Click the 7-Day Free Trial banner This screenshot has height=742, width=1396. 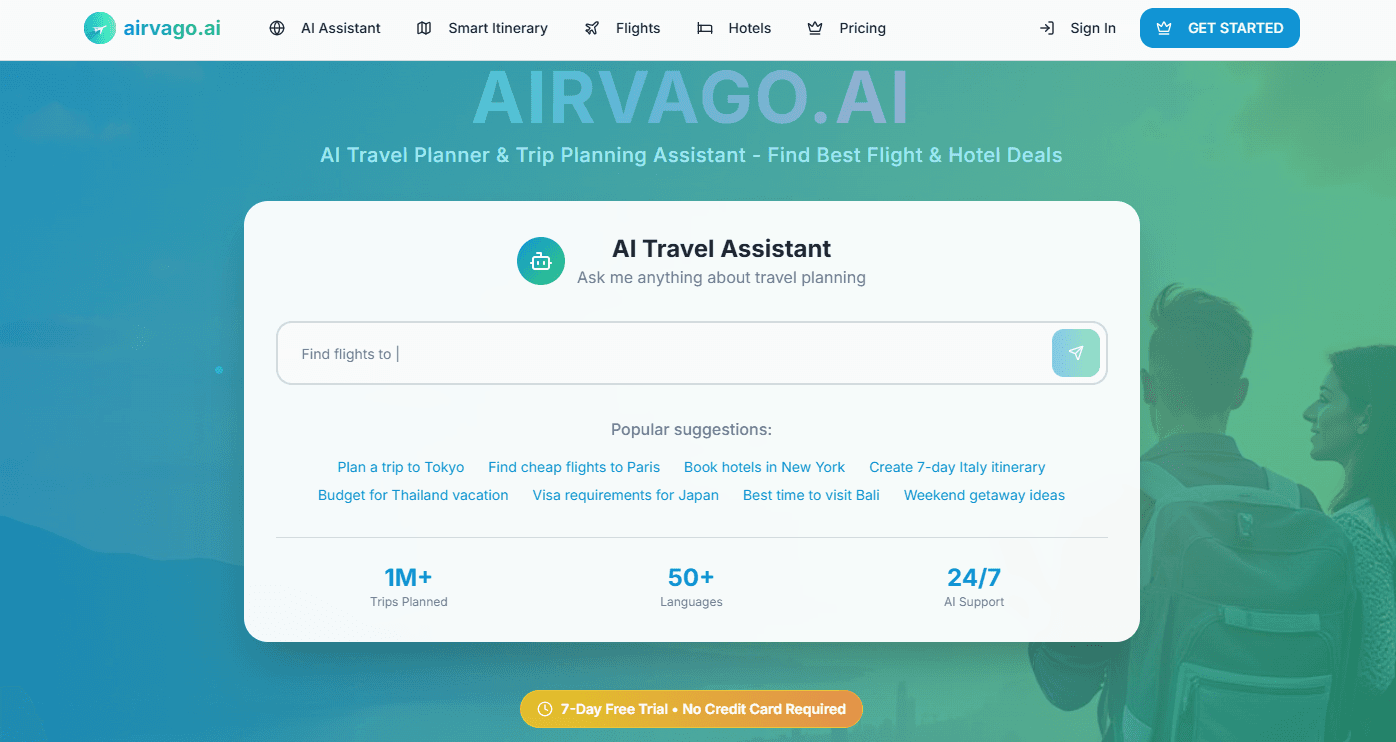click(x=691, y=709)
